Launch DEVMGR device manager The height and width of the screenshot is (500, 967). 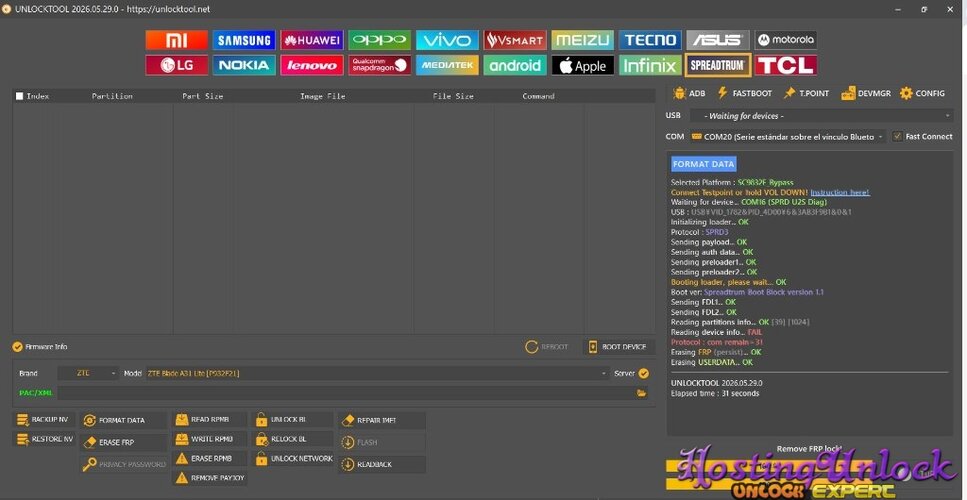click(866, 93)
